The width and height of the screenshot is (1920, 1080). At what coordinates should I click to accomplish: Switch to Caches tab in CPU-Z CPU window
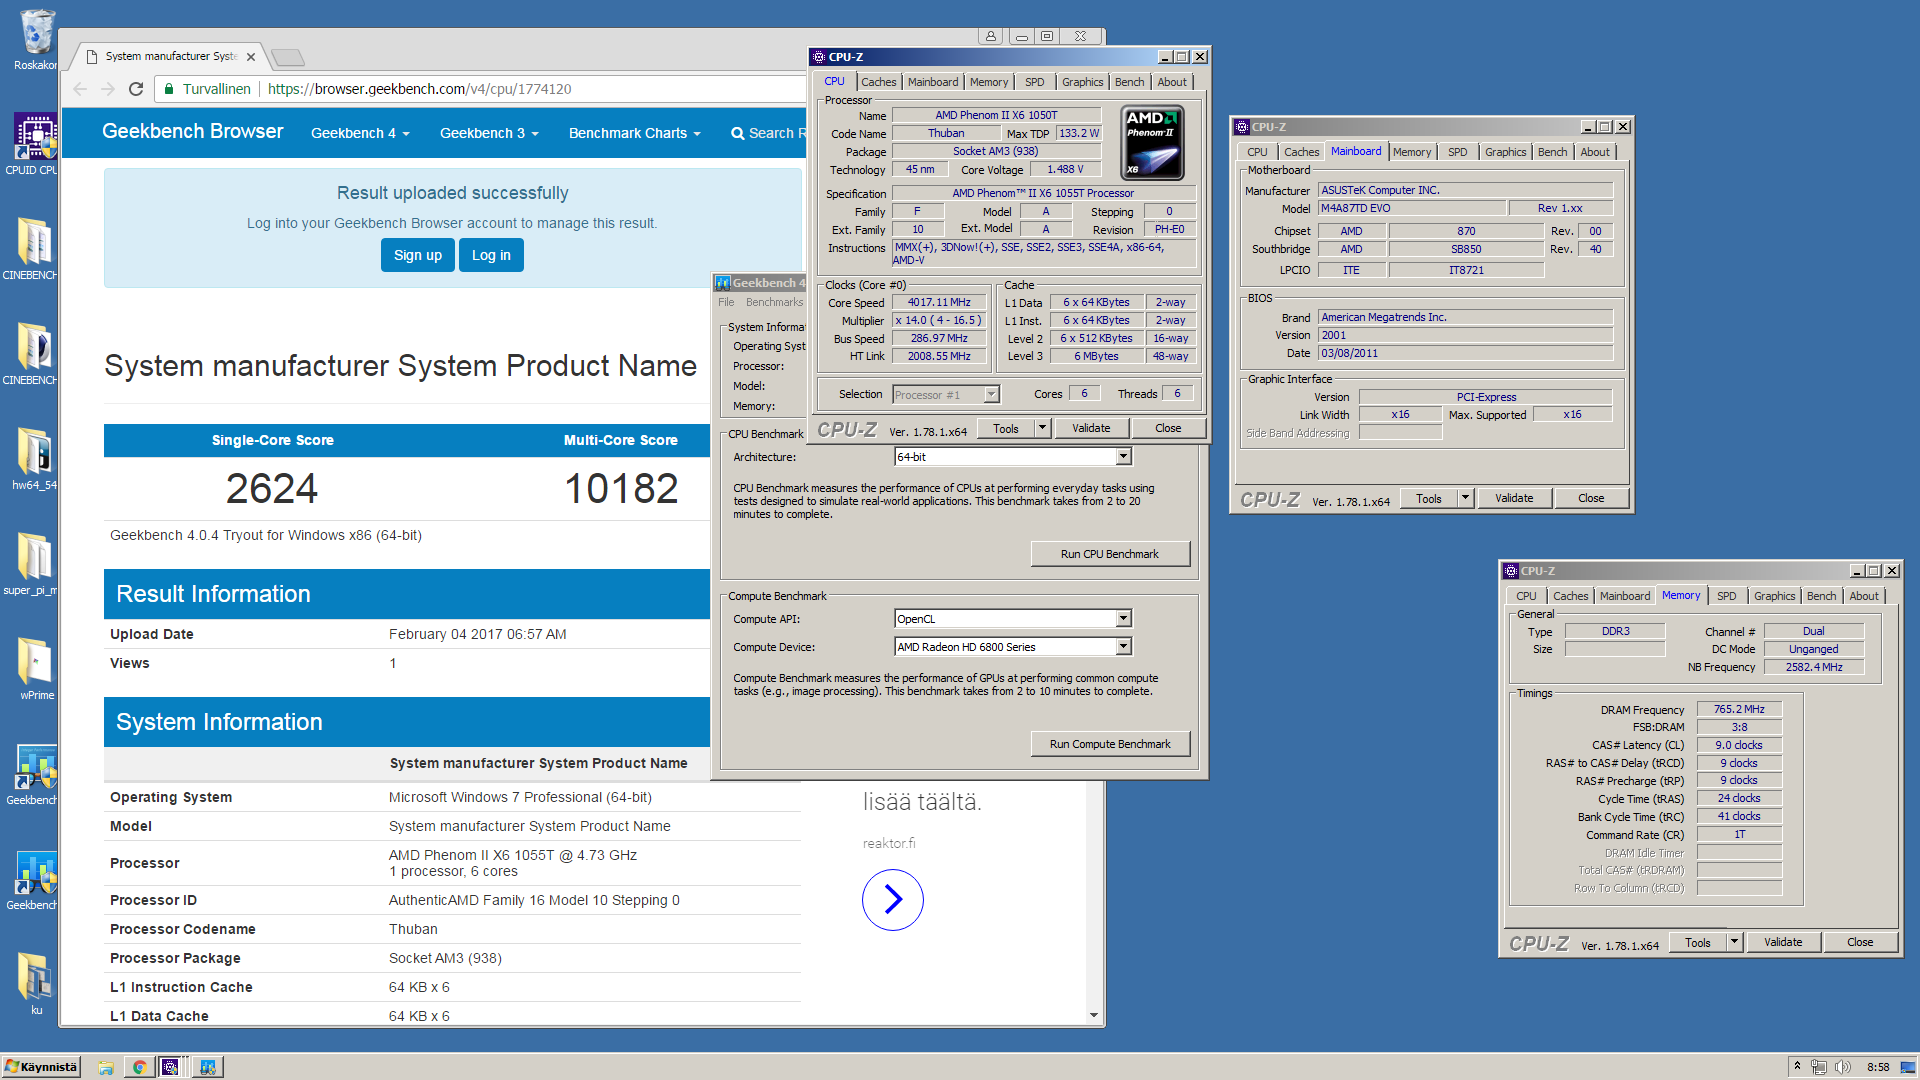click(878, 82)
